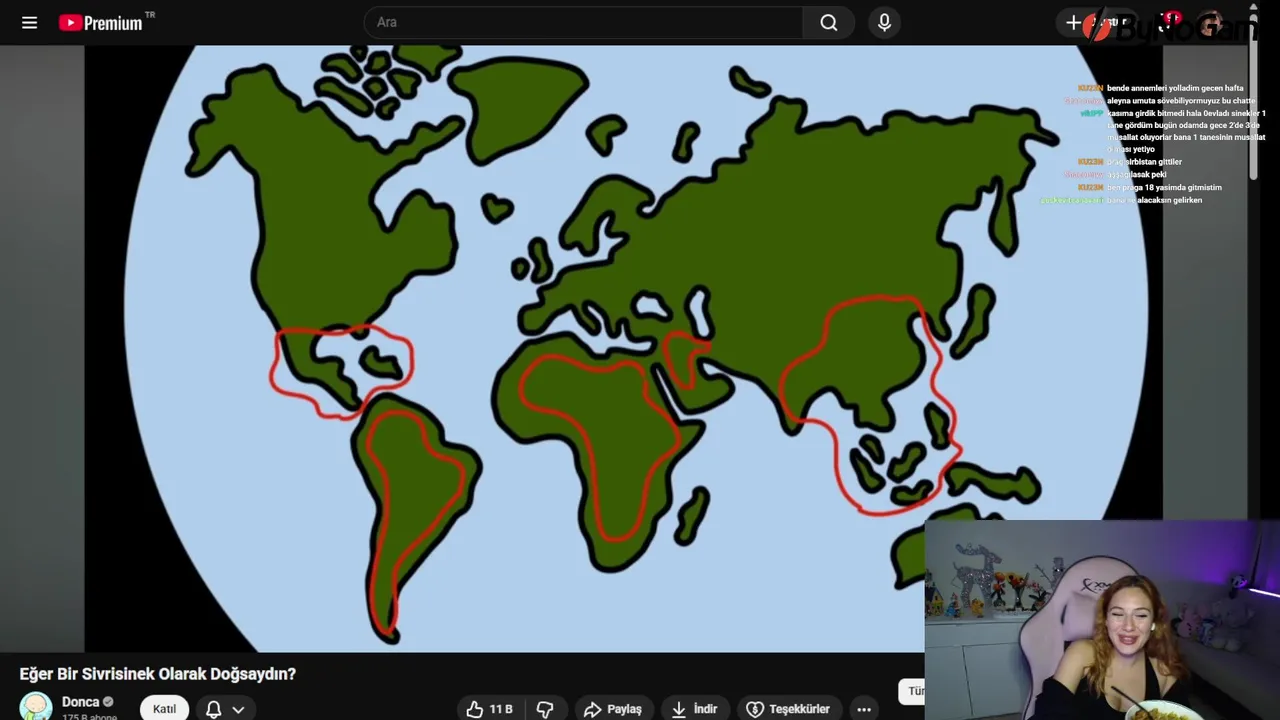This screenshot has width=1280, height=720.
Task: Open more actions three-dot menu
Action: (864, 709)
